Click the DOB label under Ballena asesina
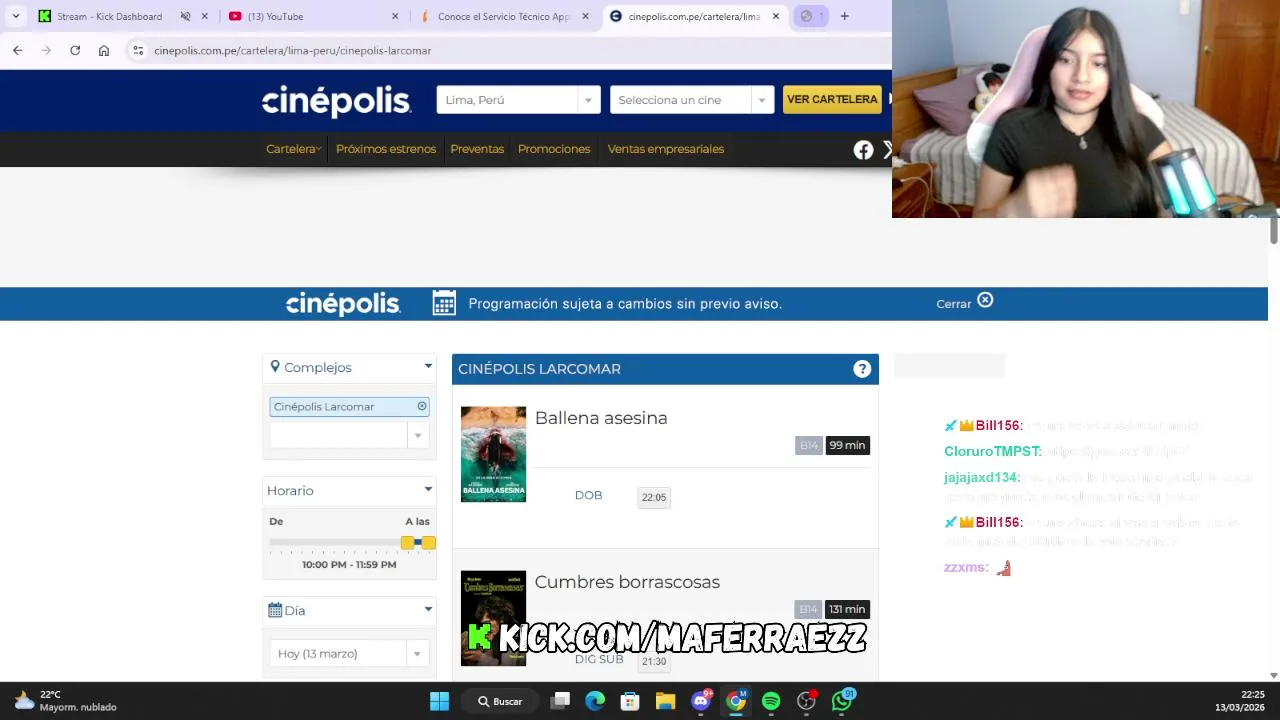The width and height of the screenshot is (1280, 720). [588, 495]
